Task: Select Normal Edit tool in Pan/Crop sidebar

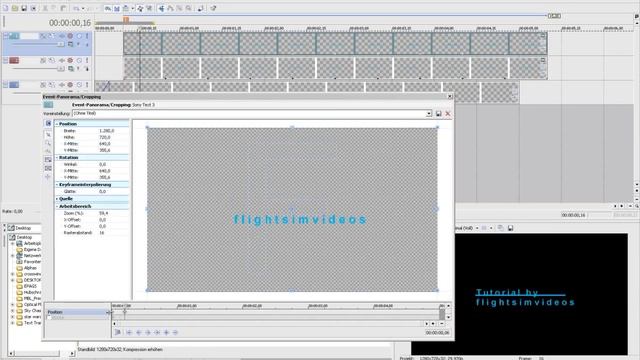Action: point(48,134)
